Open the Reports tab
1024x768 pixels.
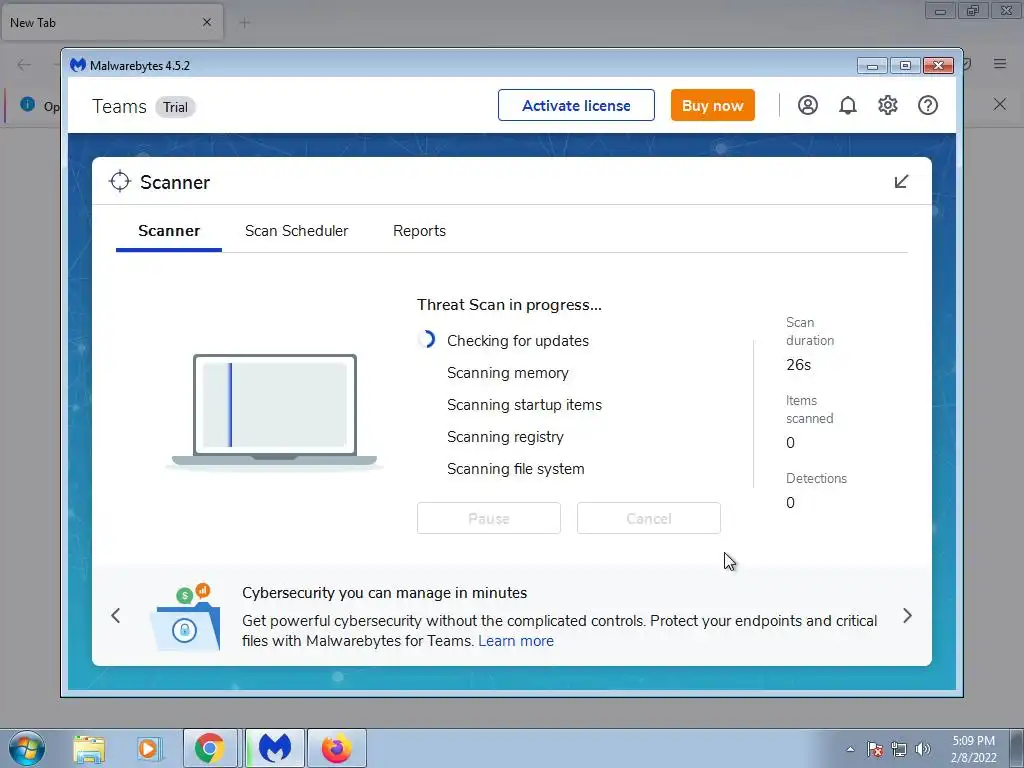point(419,231)
